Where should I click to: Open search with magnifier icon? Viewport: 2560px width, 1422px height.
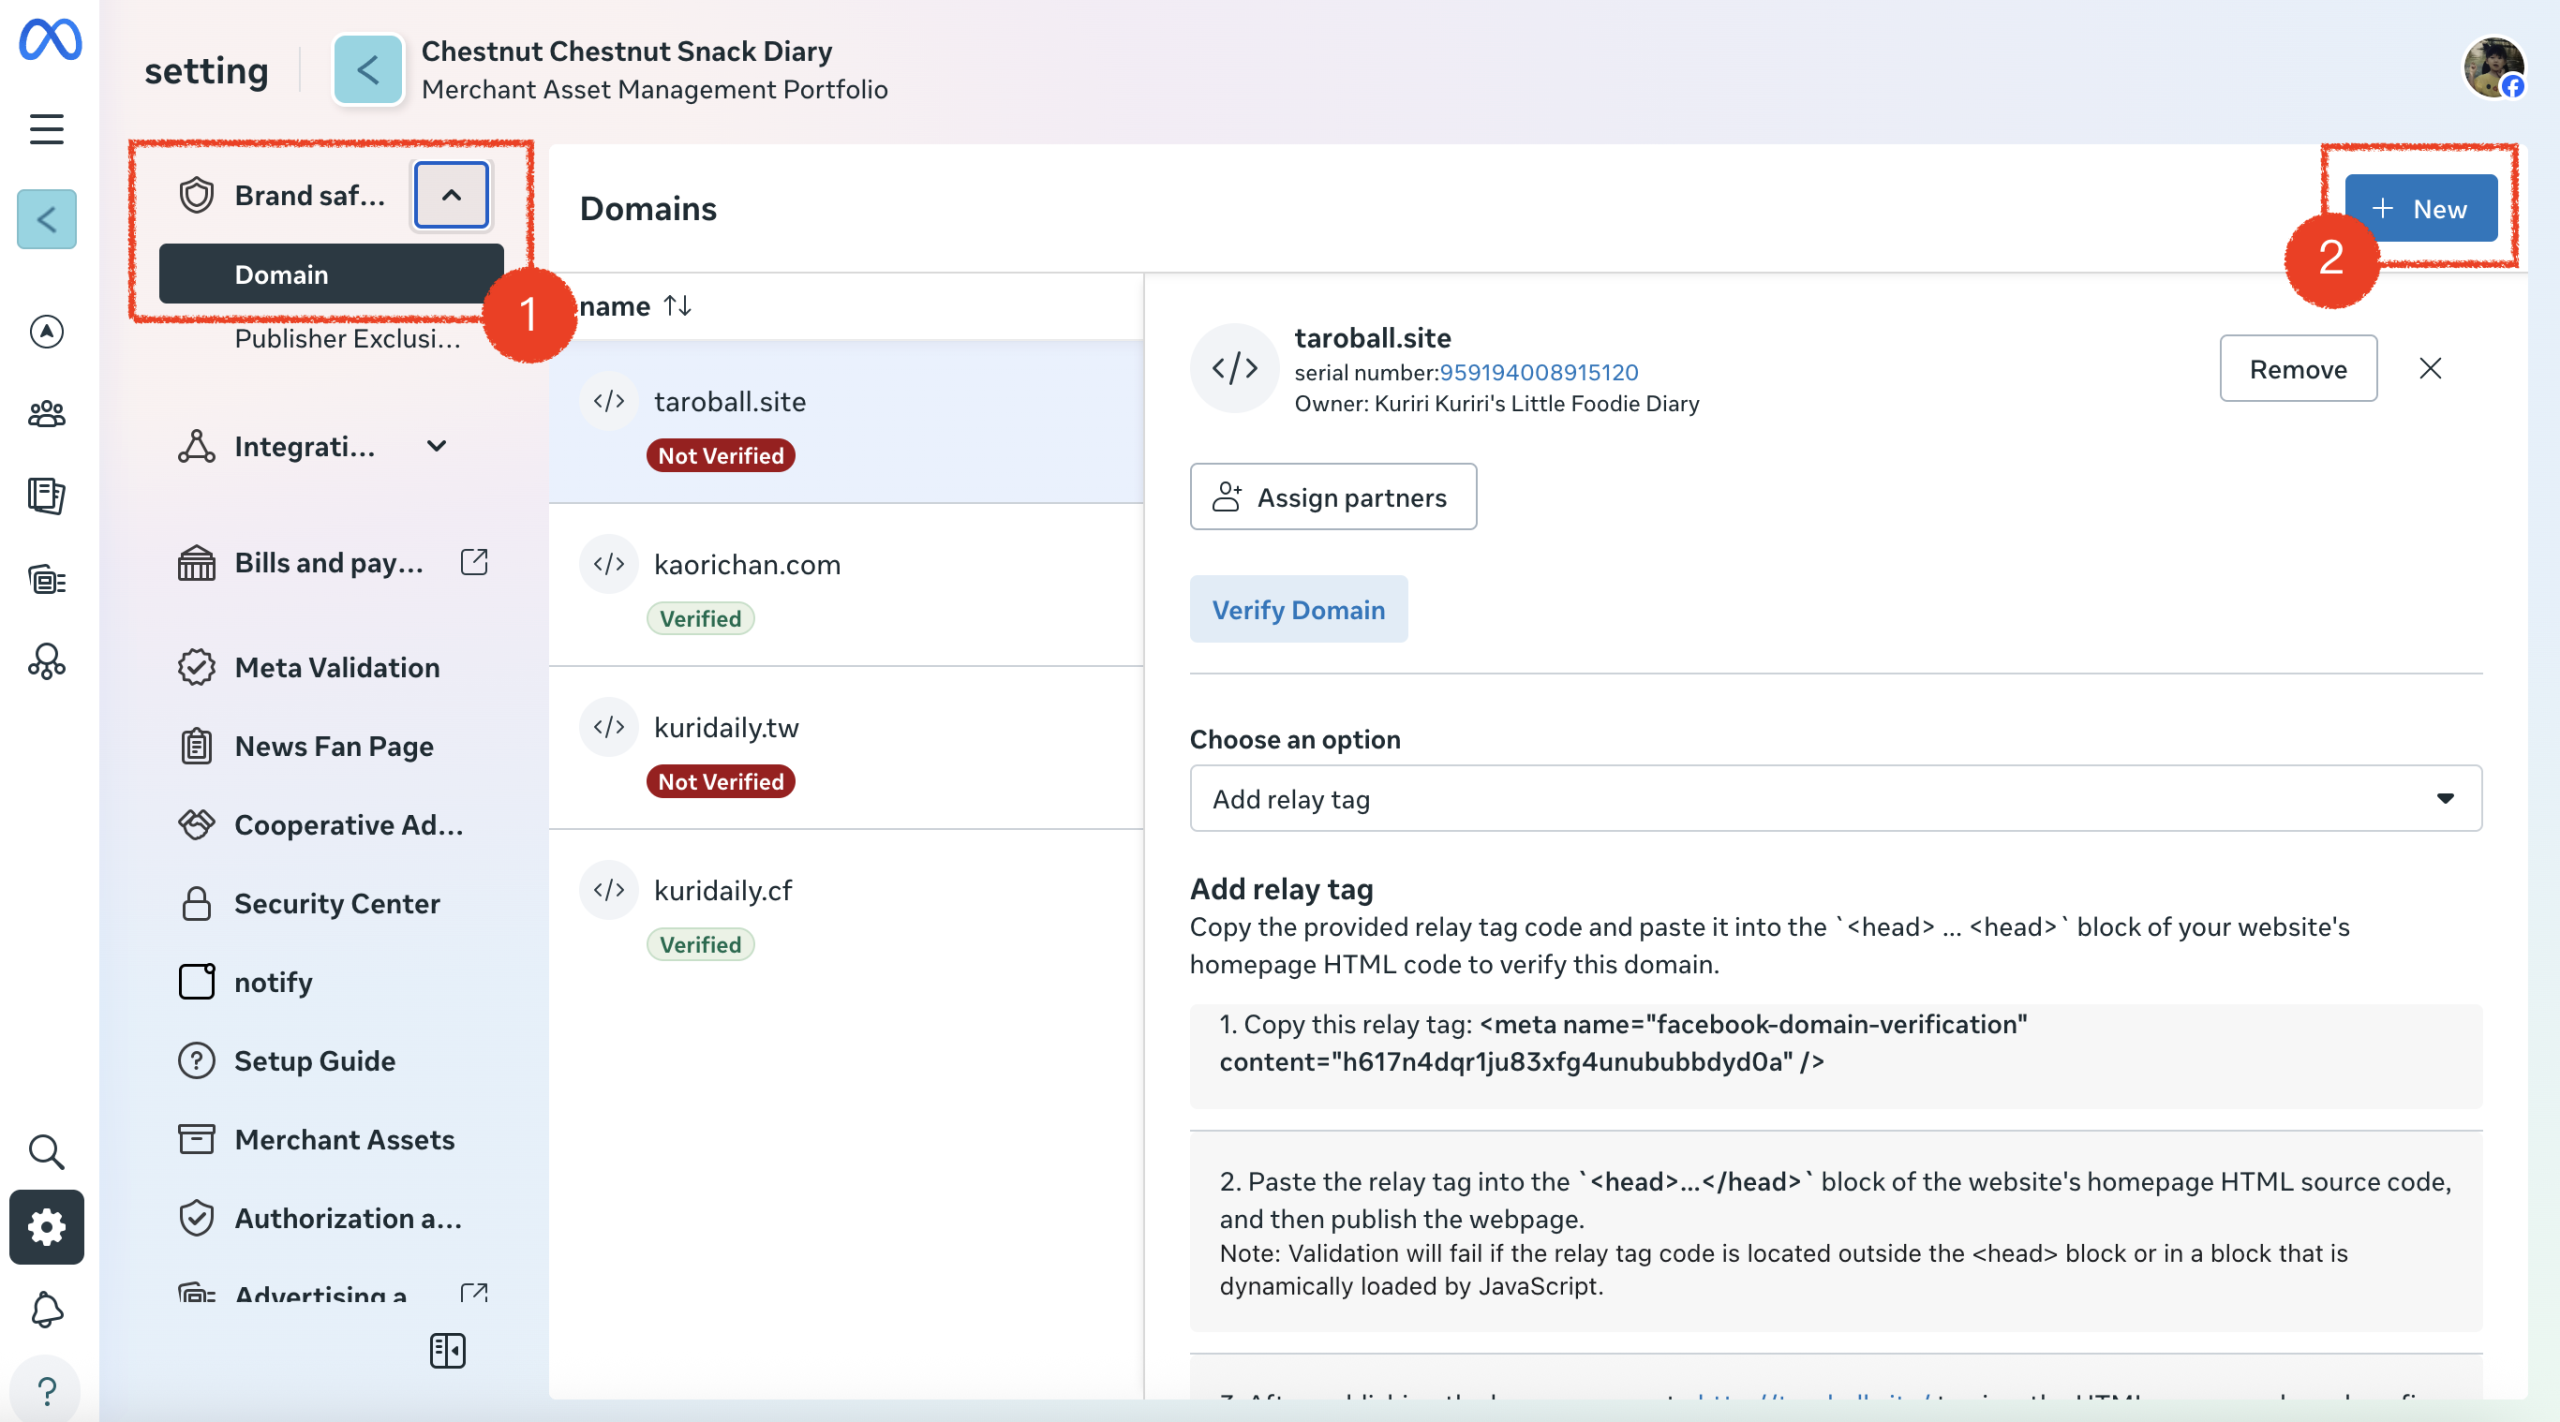tap(46, 1152)
